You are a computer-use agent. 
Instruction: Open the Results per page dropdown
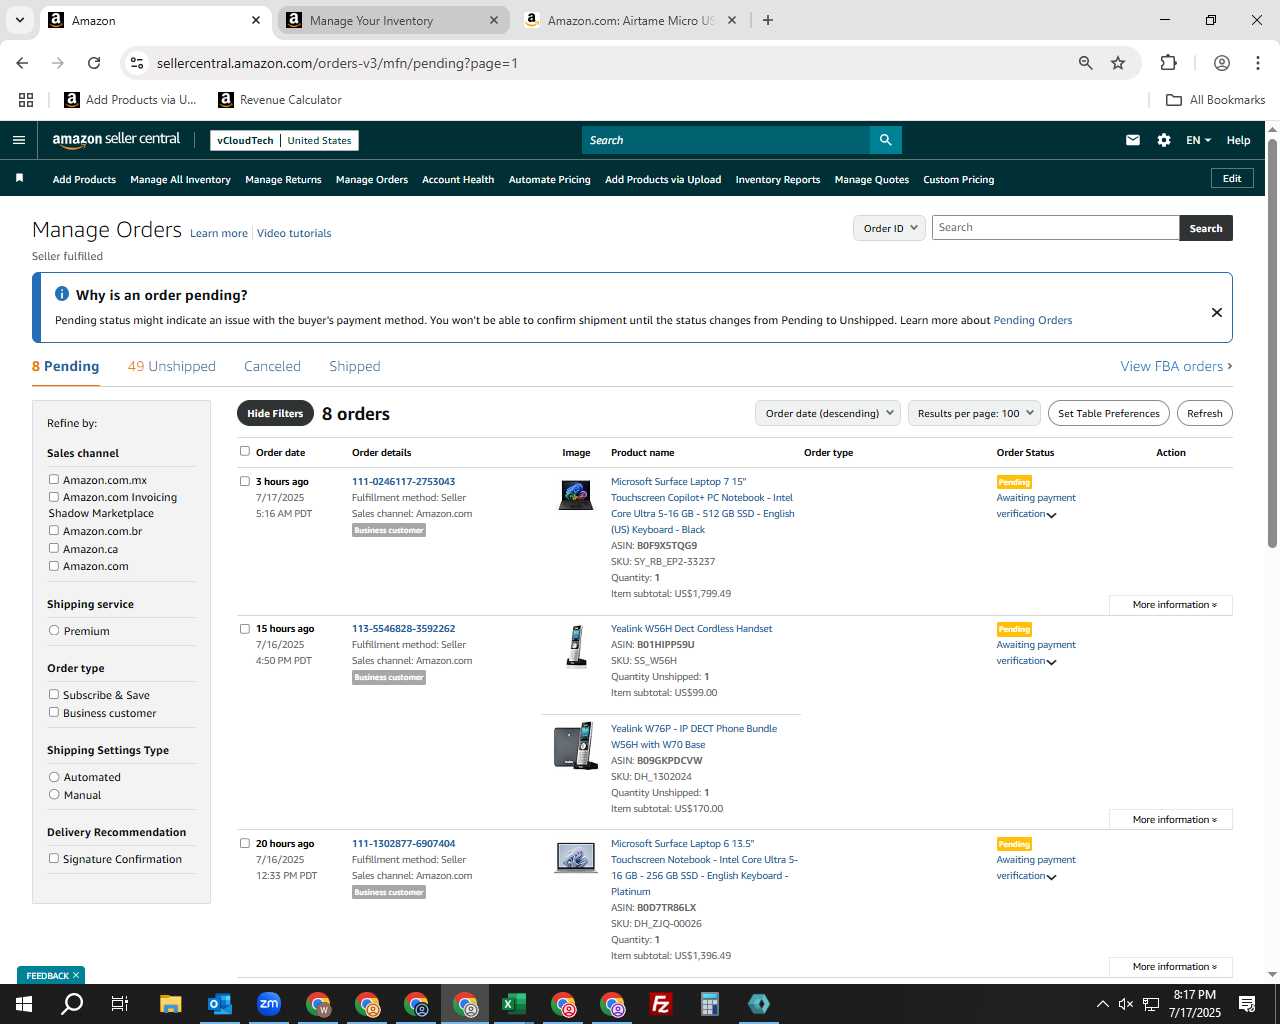(975, 413)
